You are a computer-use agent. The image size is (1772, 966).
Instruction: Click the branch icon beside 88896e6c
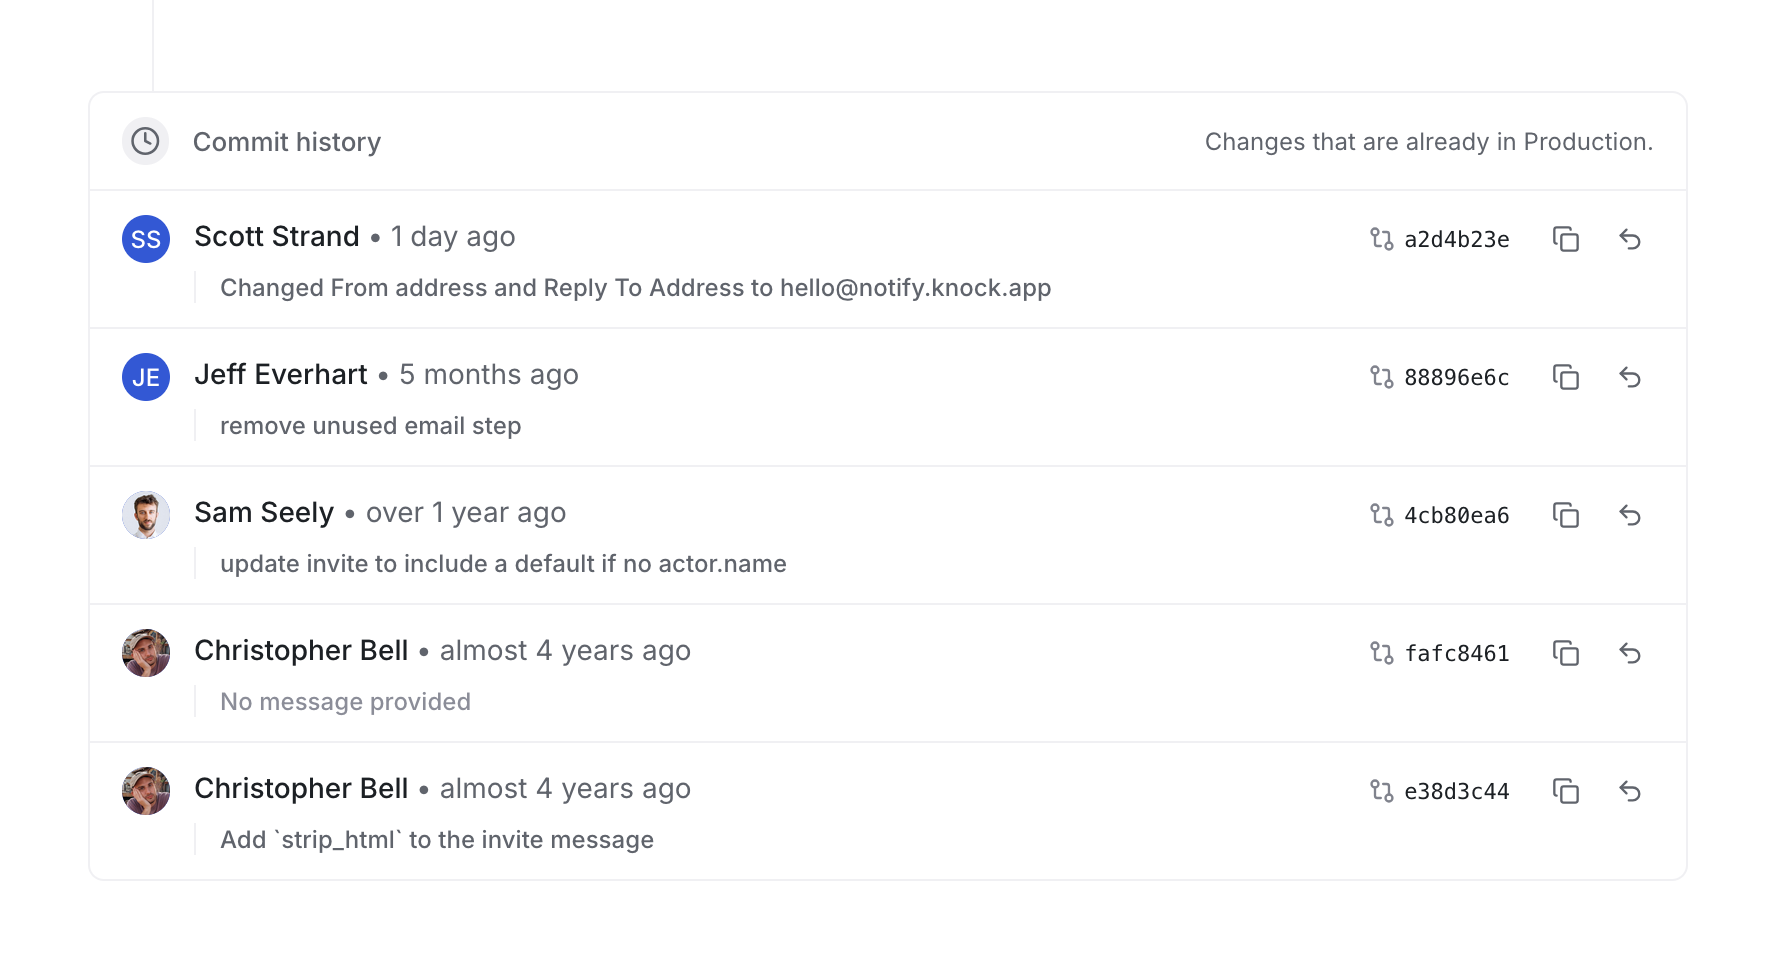coord(1381,377)
